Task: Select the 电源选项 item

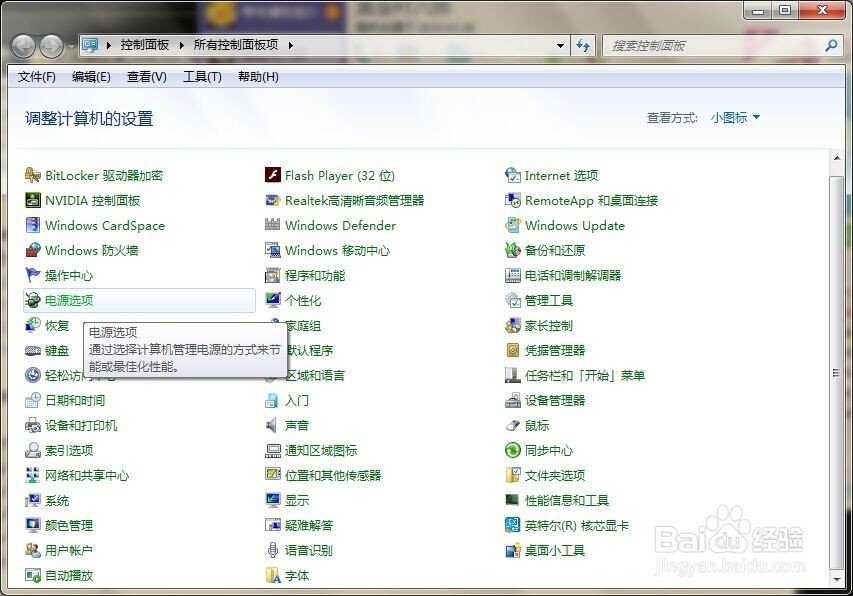Action: (x=68, y=300)
